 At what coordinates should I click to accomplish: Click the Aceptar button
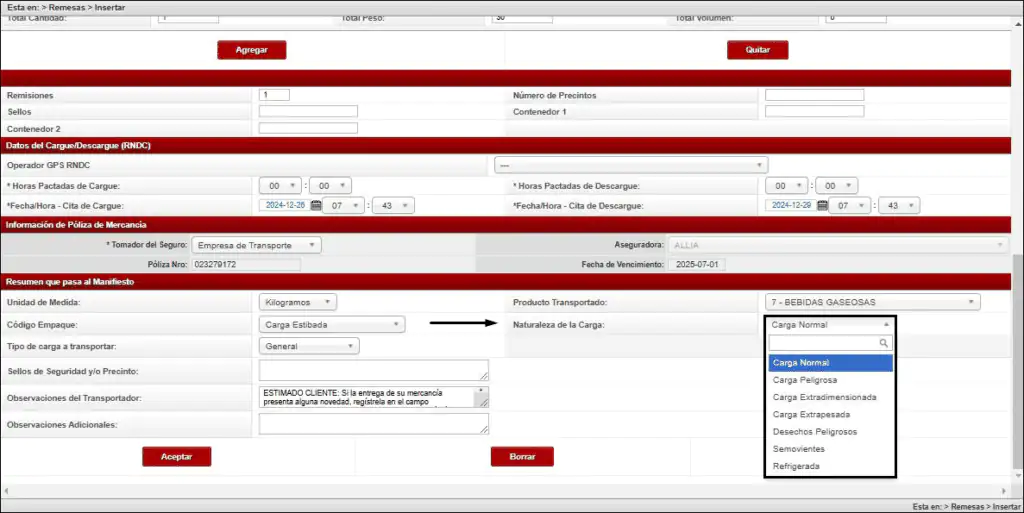(176, 456)
